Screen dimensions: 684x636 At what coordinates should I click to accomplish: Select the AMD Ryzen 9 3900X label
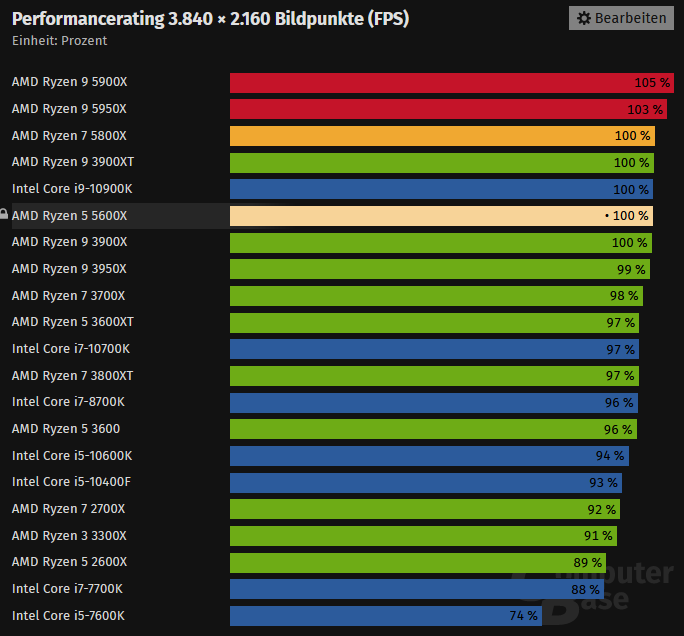(69, 242)
